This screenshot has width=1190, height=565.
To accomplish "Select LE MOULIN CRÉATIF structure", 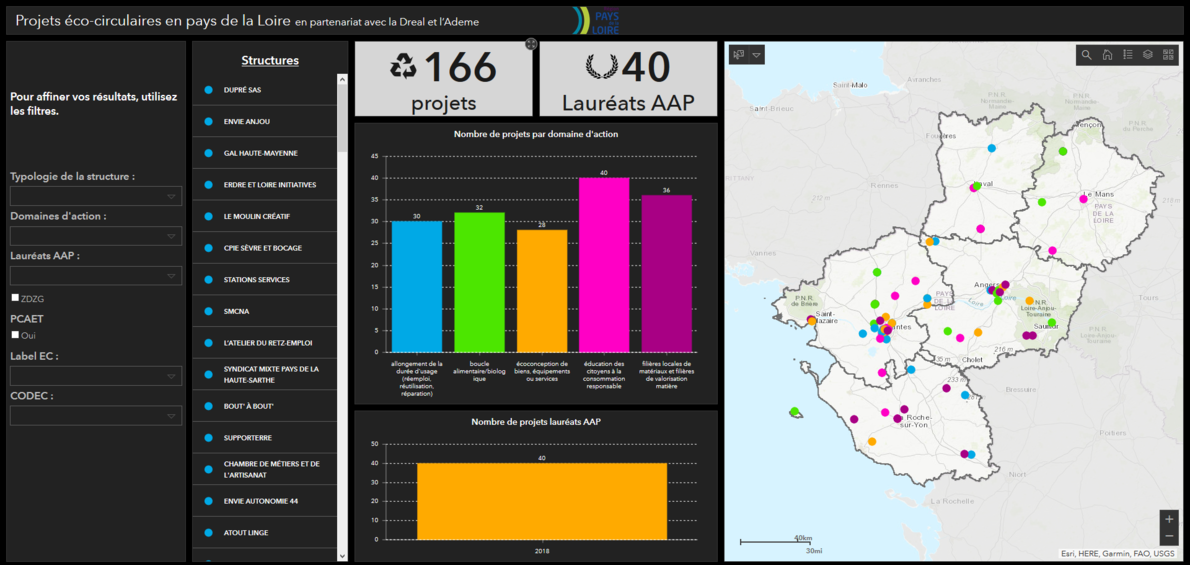I will [x=265, y=216].
